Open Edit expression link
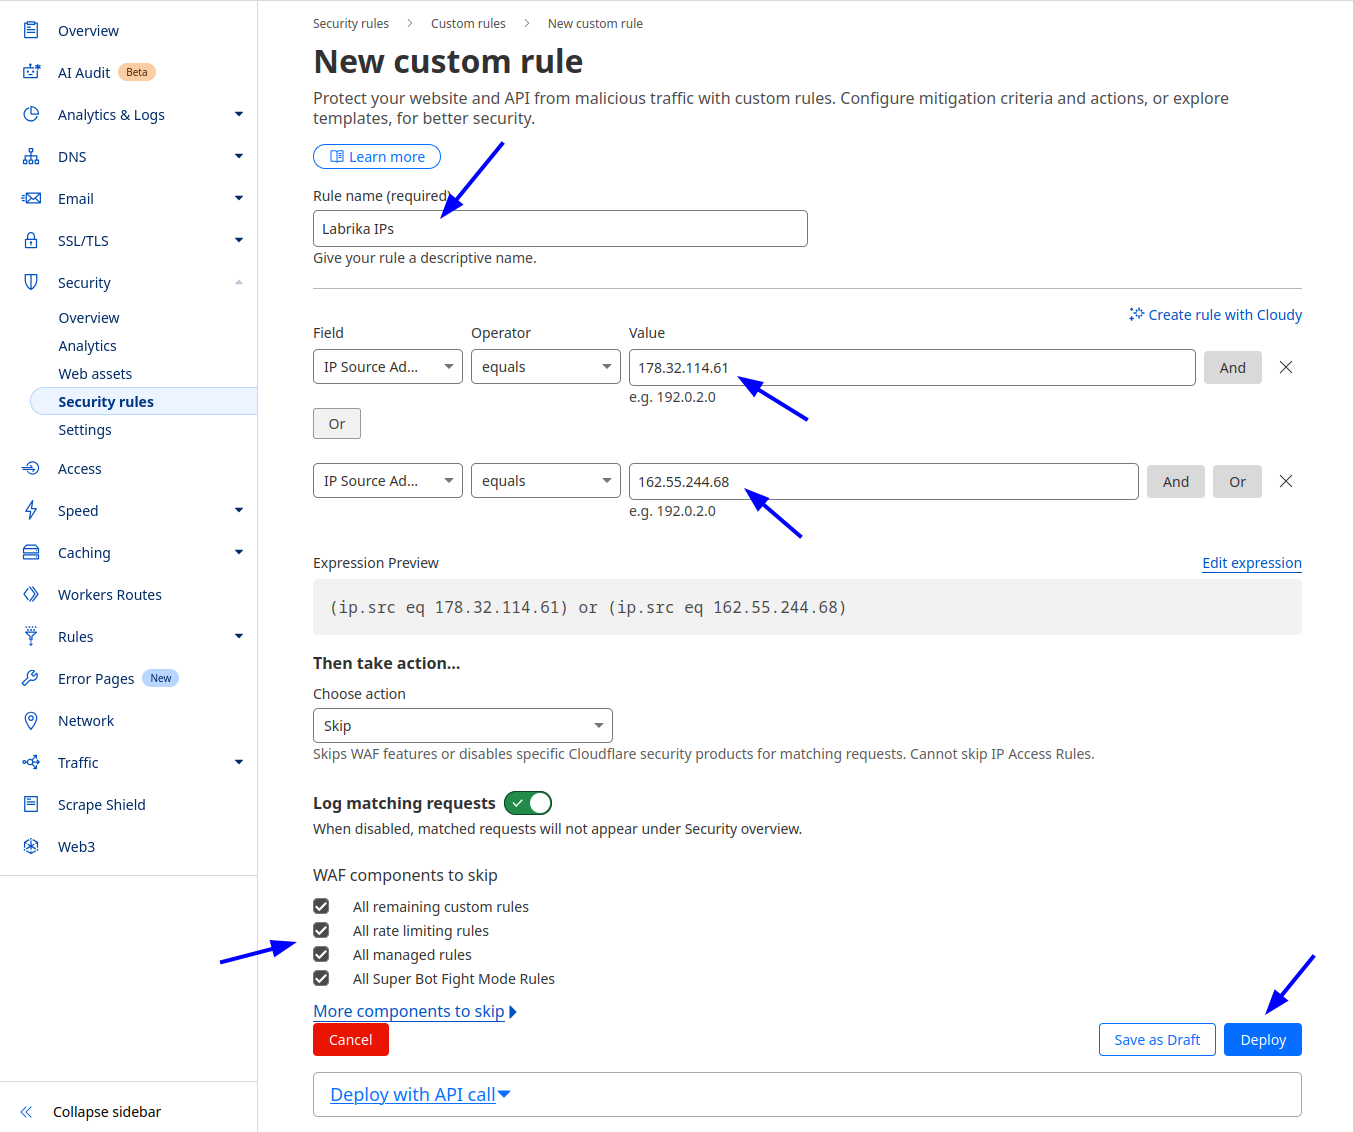The width and height of the screenshot is (1353, 1132). (1251, 563)
